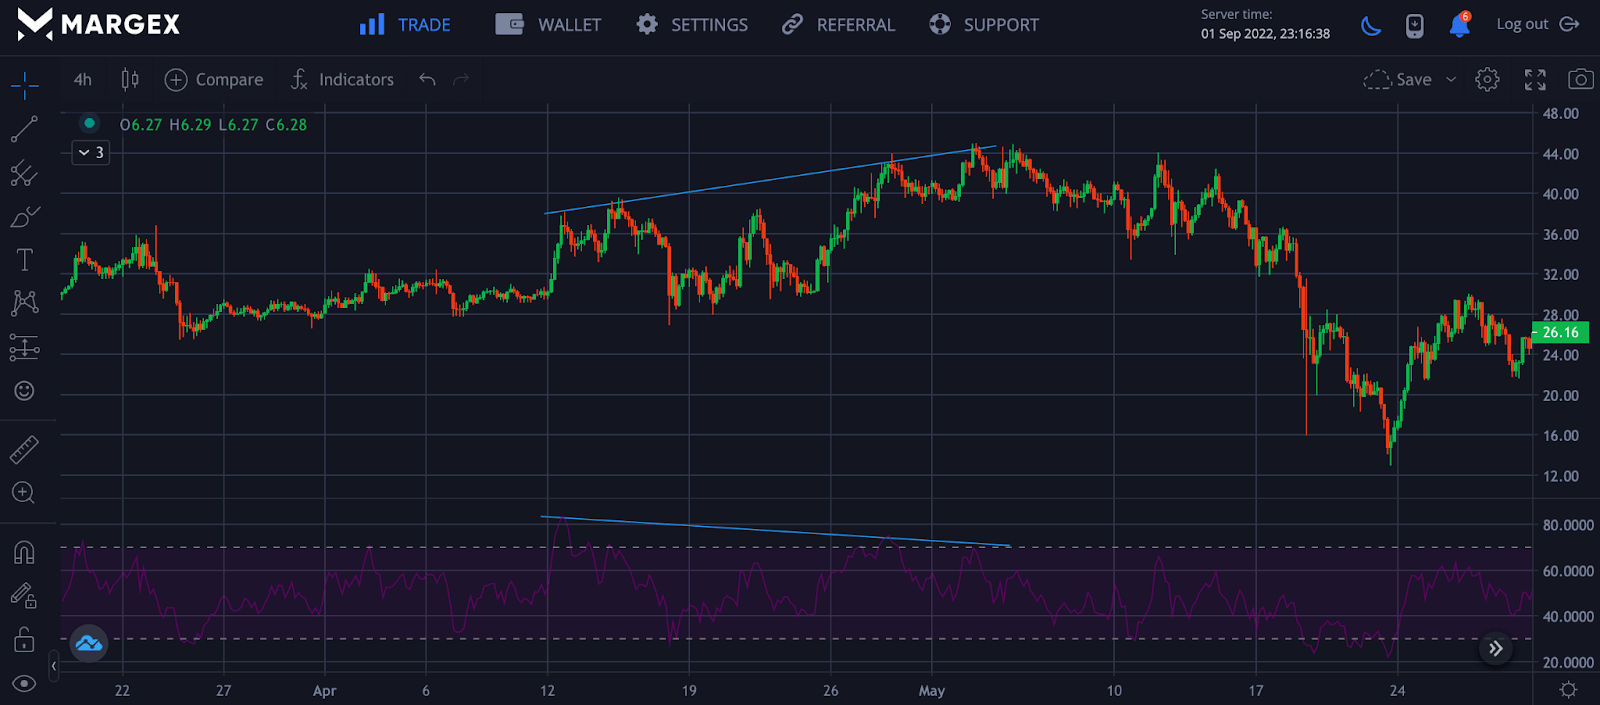This screenshot has width=1600, height=705.
Task: Open the REFERRAL page
Action: (838, 25)
